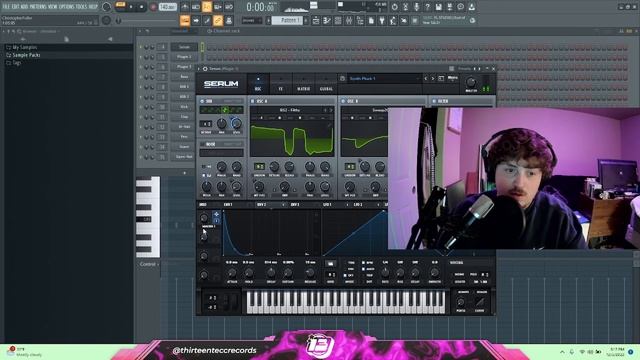Open the FILE menu
The image size is (640, 360).
click(6, 7)
